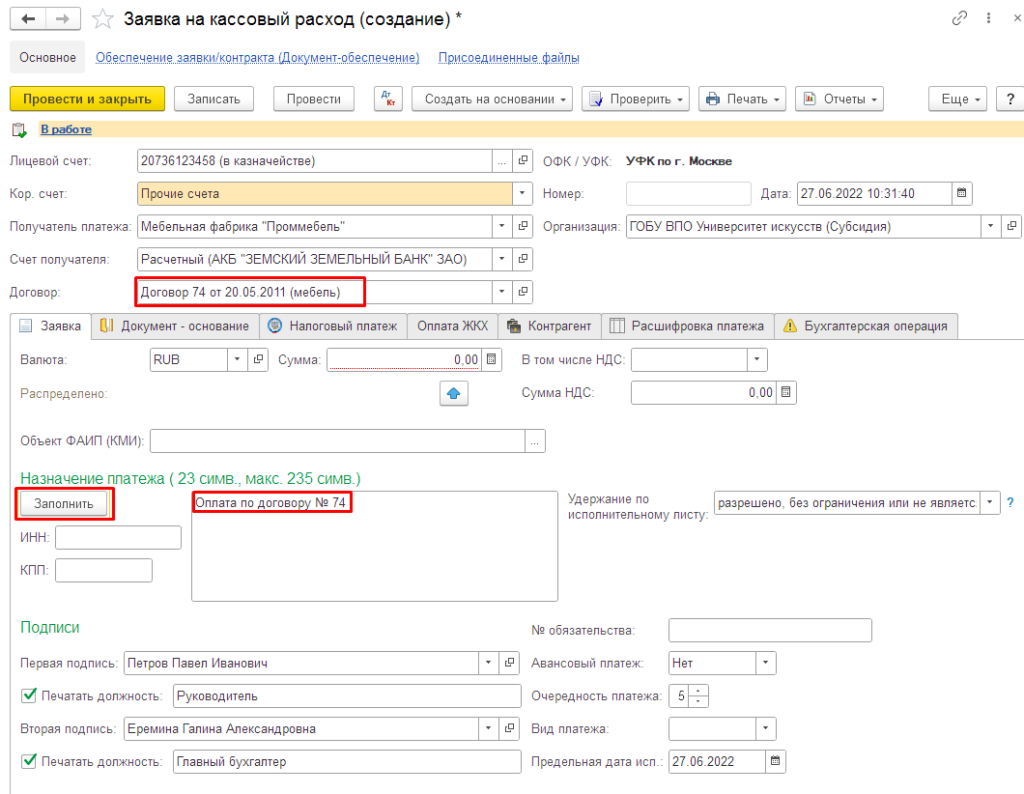
Task: Click ellipsis button in Лицевой счет field
Action: point(502,161)
